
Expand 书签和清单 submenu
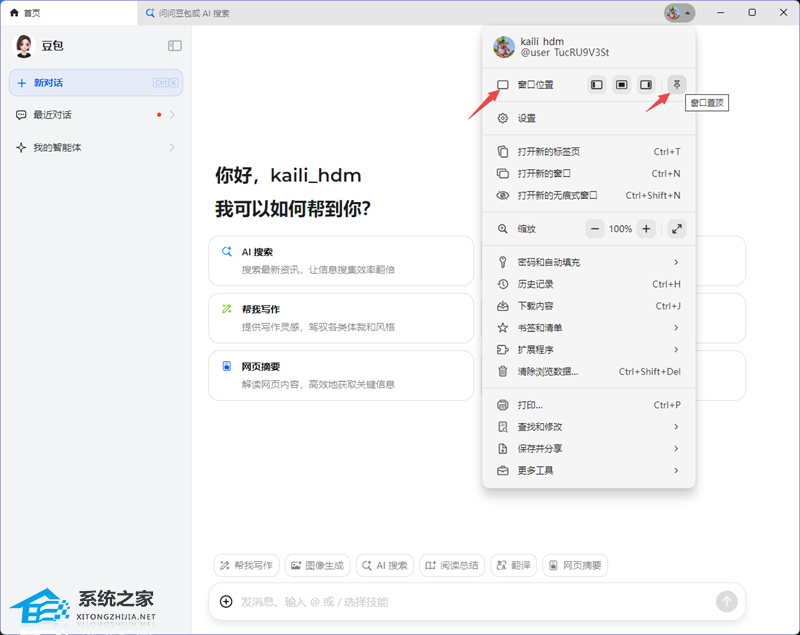[589, 328]
